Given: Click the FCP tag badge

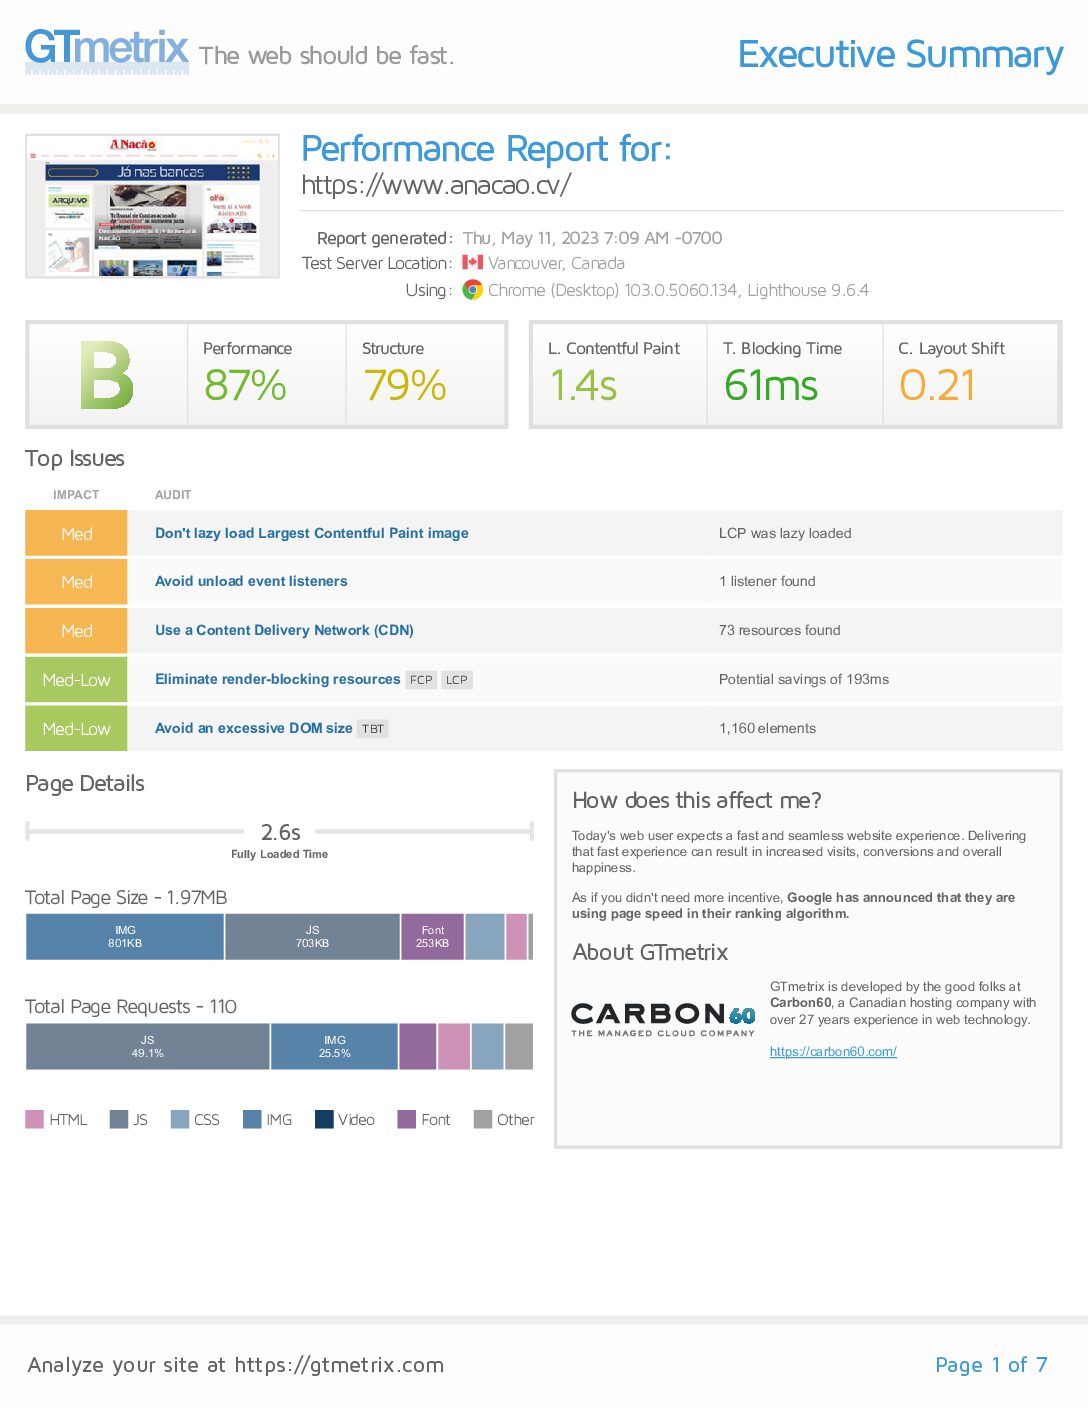Looking at the screenshot, I should (421, 680).
